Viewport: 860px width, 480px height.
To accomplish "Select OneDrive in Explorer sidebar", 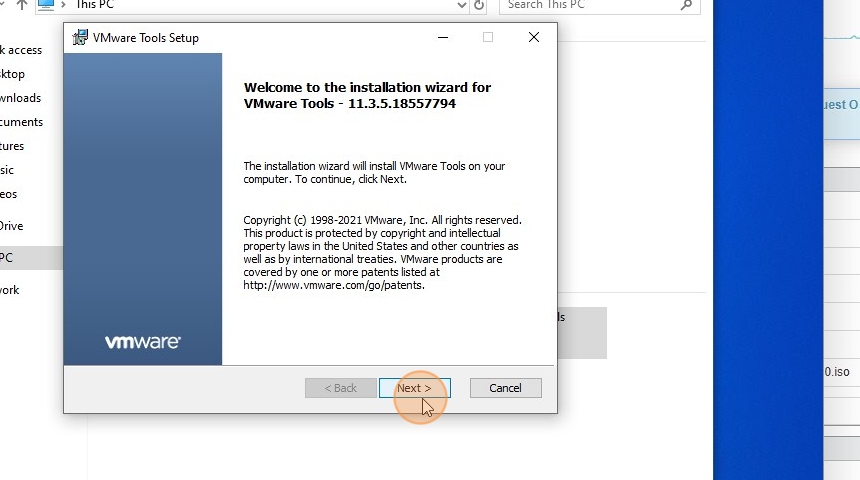I will click(12, 226).
